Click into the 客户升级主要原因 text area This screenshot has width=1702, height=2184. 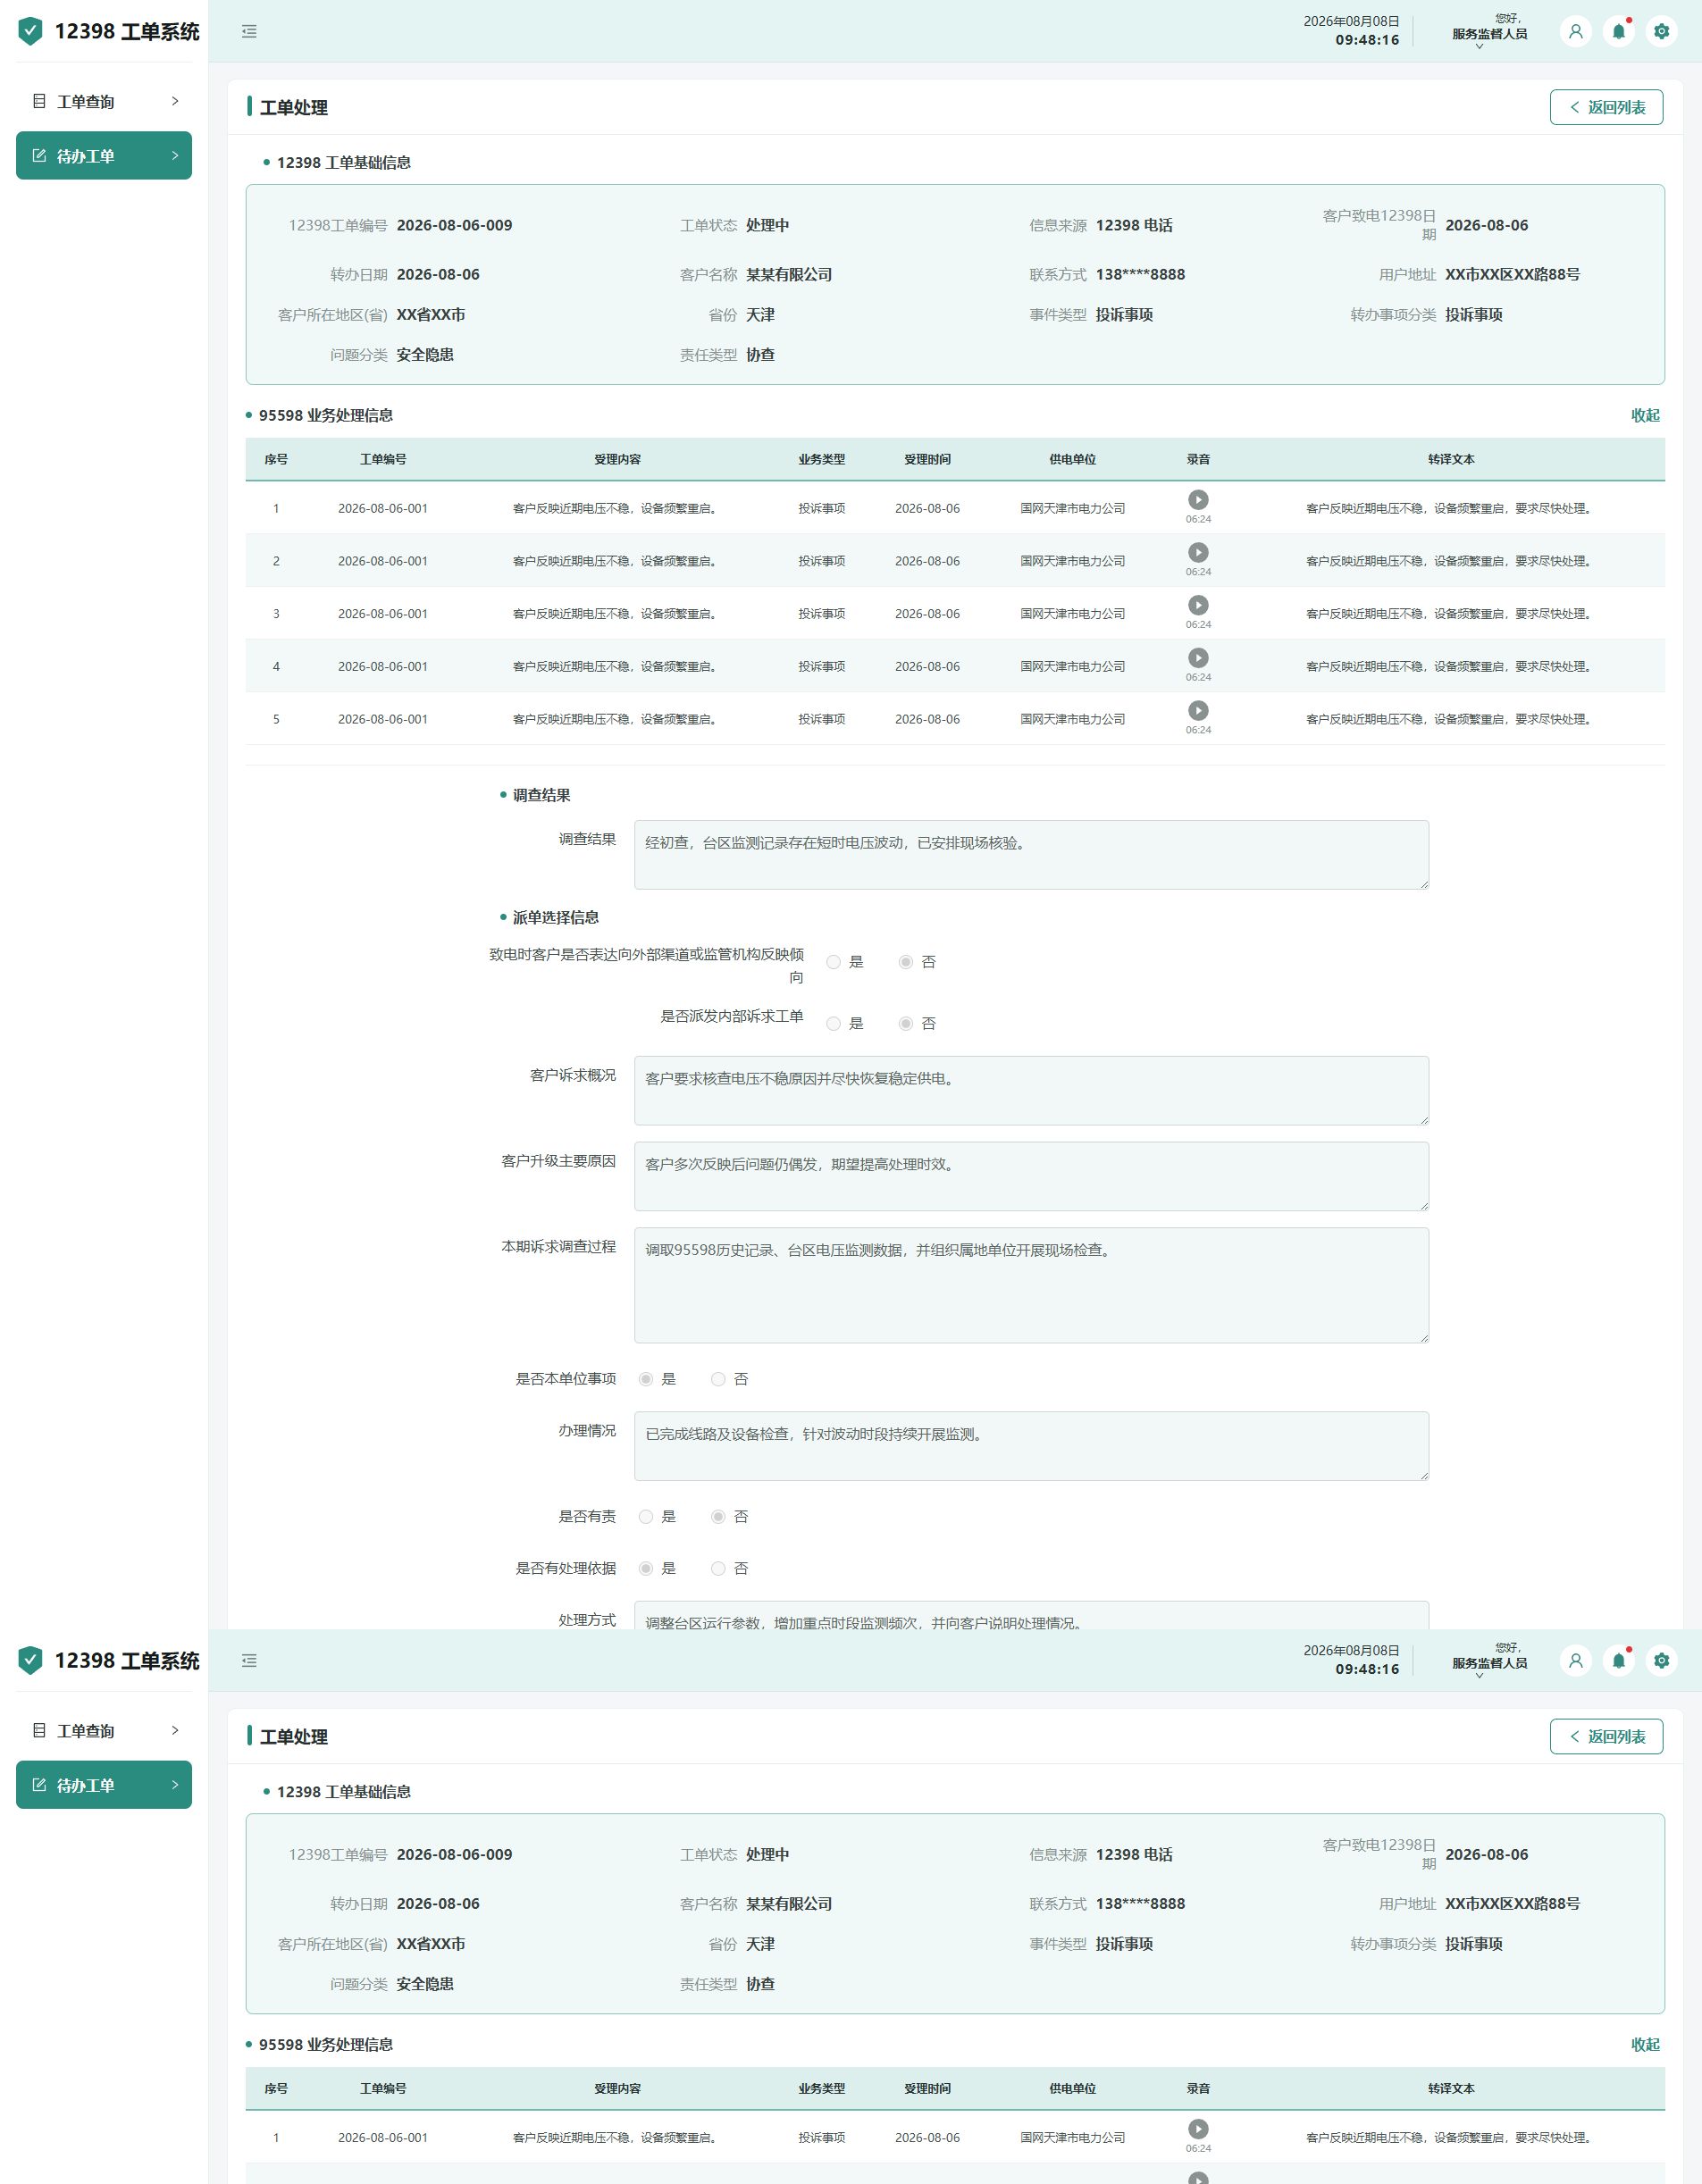pyautogui.click(x=1031, y=1177)
